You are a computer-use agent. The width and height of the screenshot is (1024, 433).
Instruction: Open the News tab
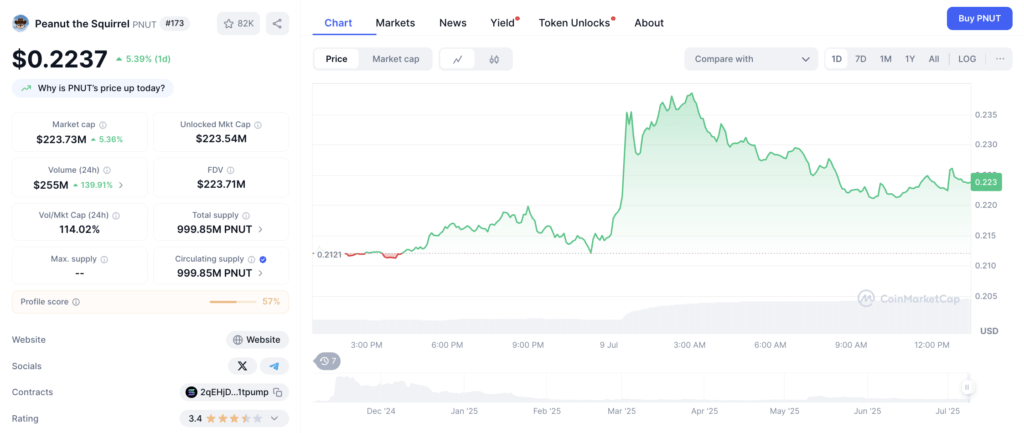453,23
